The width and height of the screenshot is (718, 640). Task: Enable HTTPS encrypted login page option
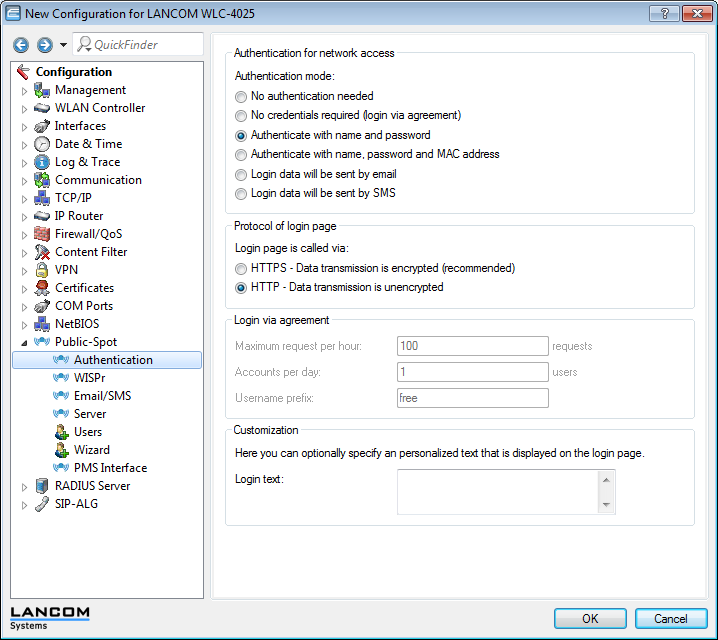click(x=240, y=269)
